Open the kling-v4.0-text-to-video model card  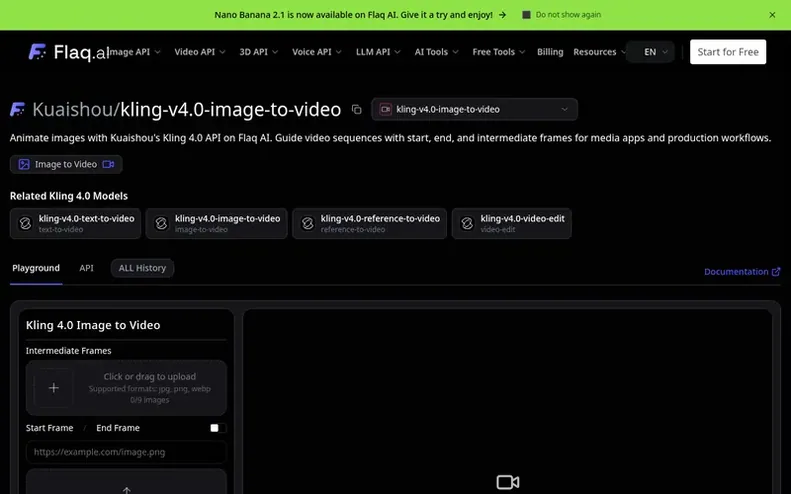pos(75,223)
